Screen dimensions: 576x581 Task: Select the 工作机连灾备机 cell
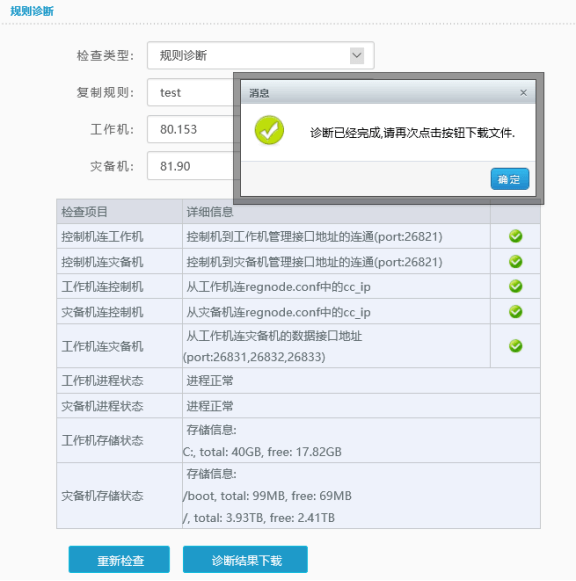coord(119,346)
